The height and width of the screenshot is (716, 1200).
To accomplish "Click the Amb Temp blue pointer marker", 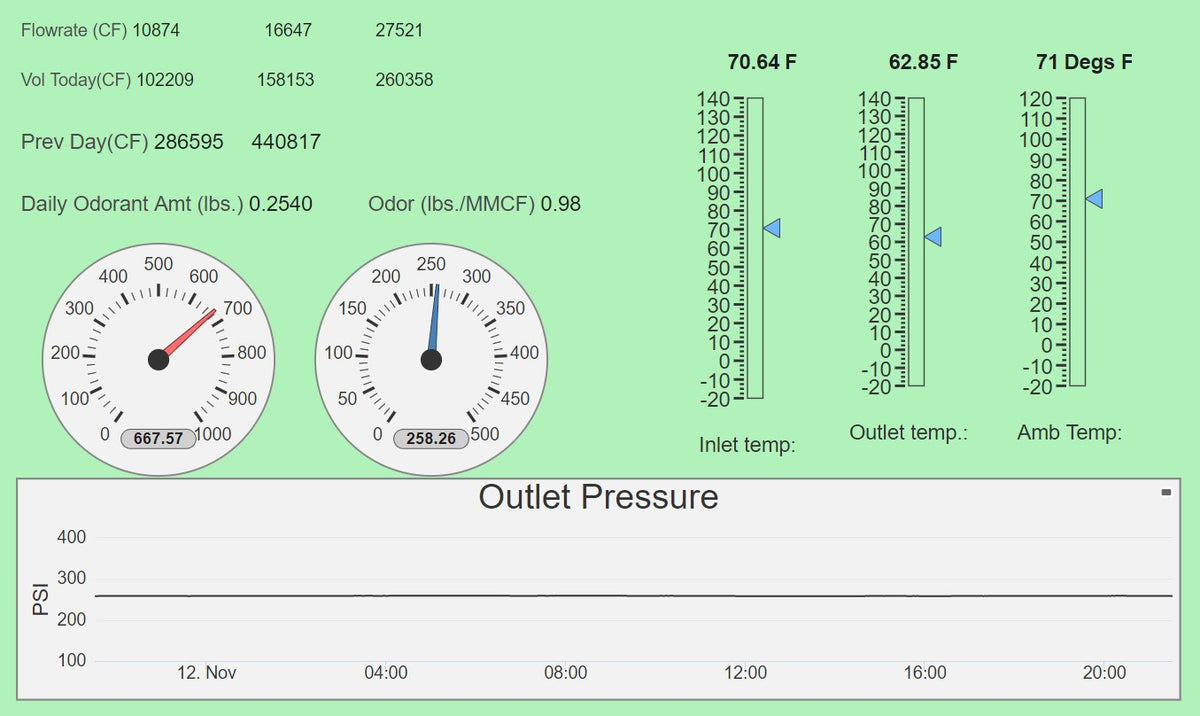I will click(x=1094, y=198).
